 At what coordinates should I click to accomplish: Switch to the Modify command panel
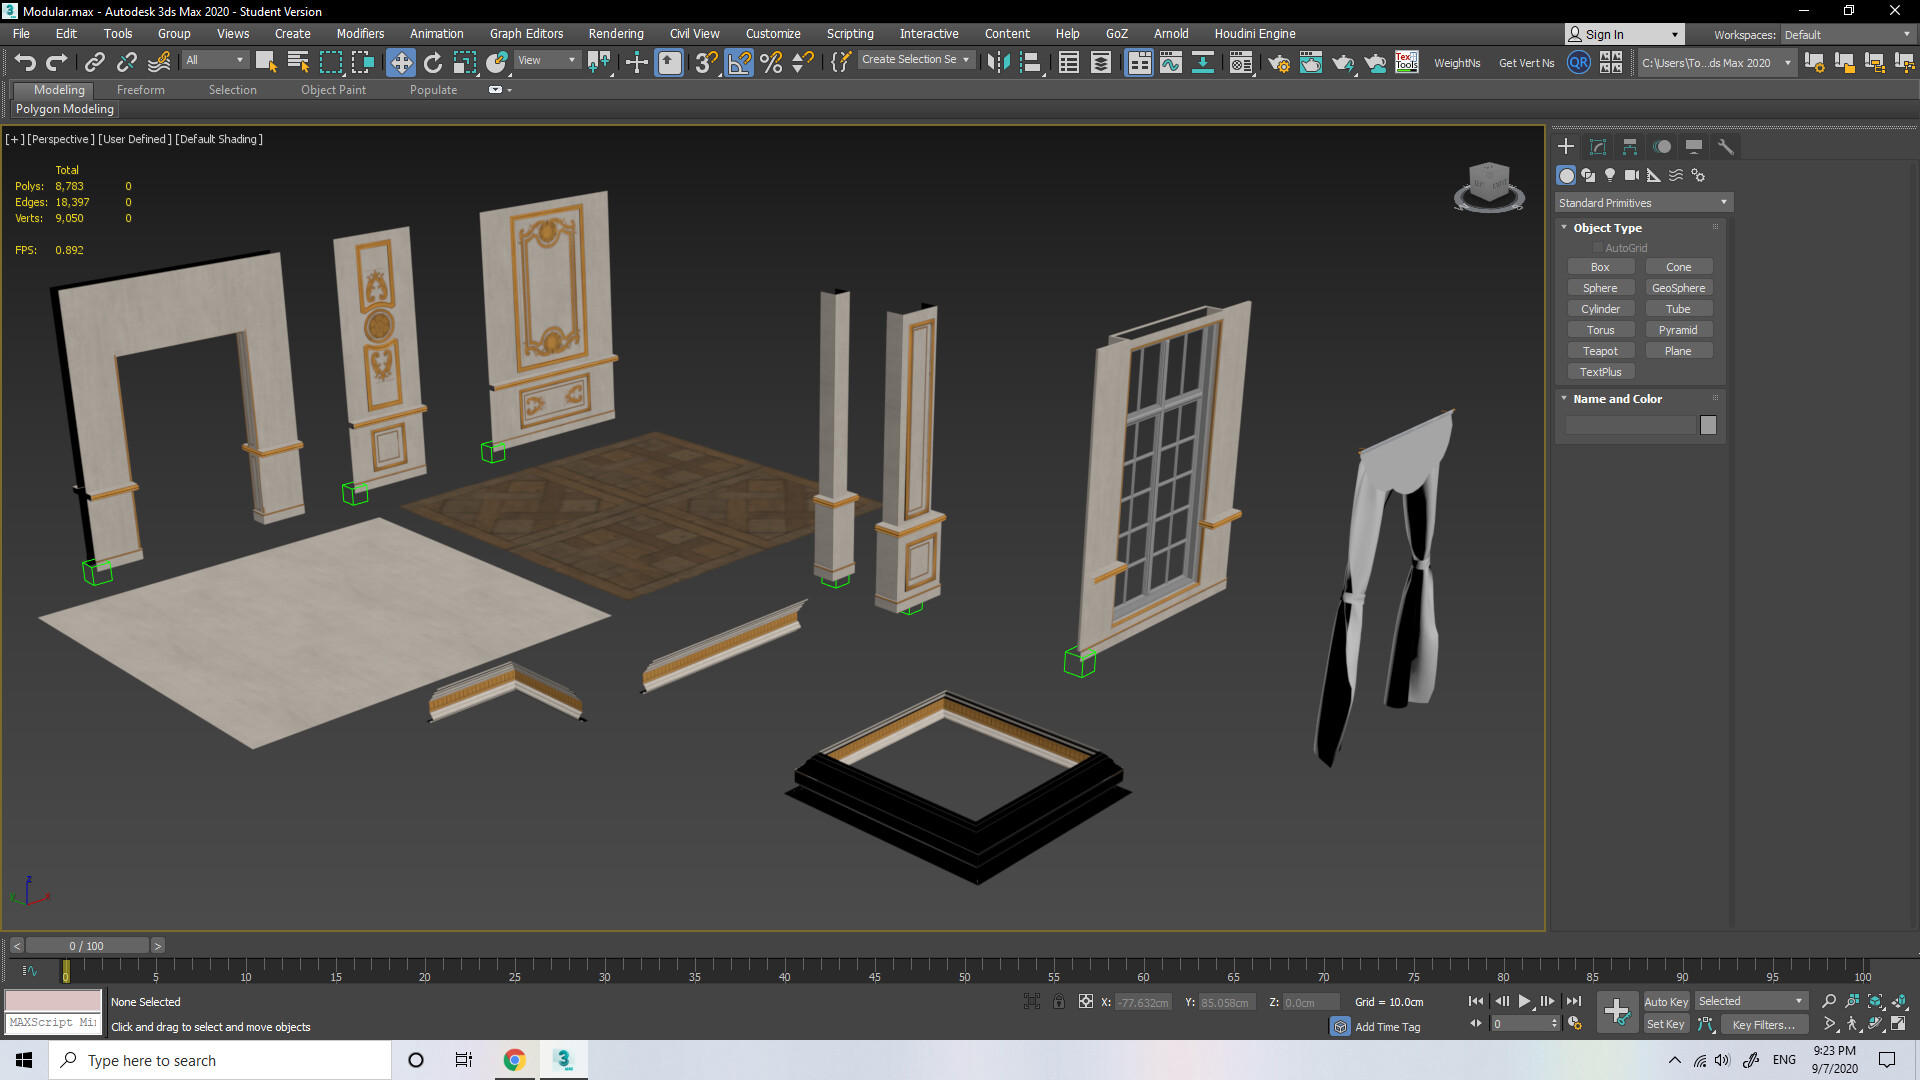pos(1598,146)
